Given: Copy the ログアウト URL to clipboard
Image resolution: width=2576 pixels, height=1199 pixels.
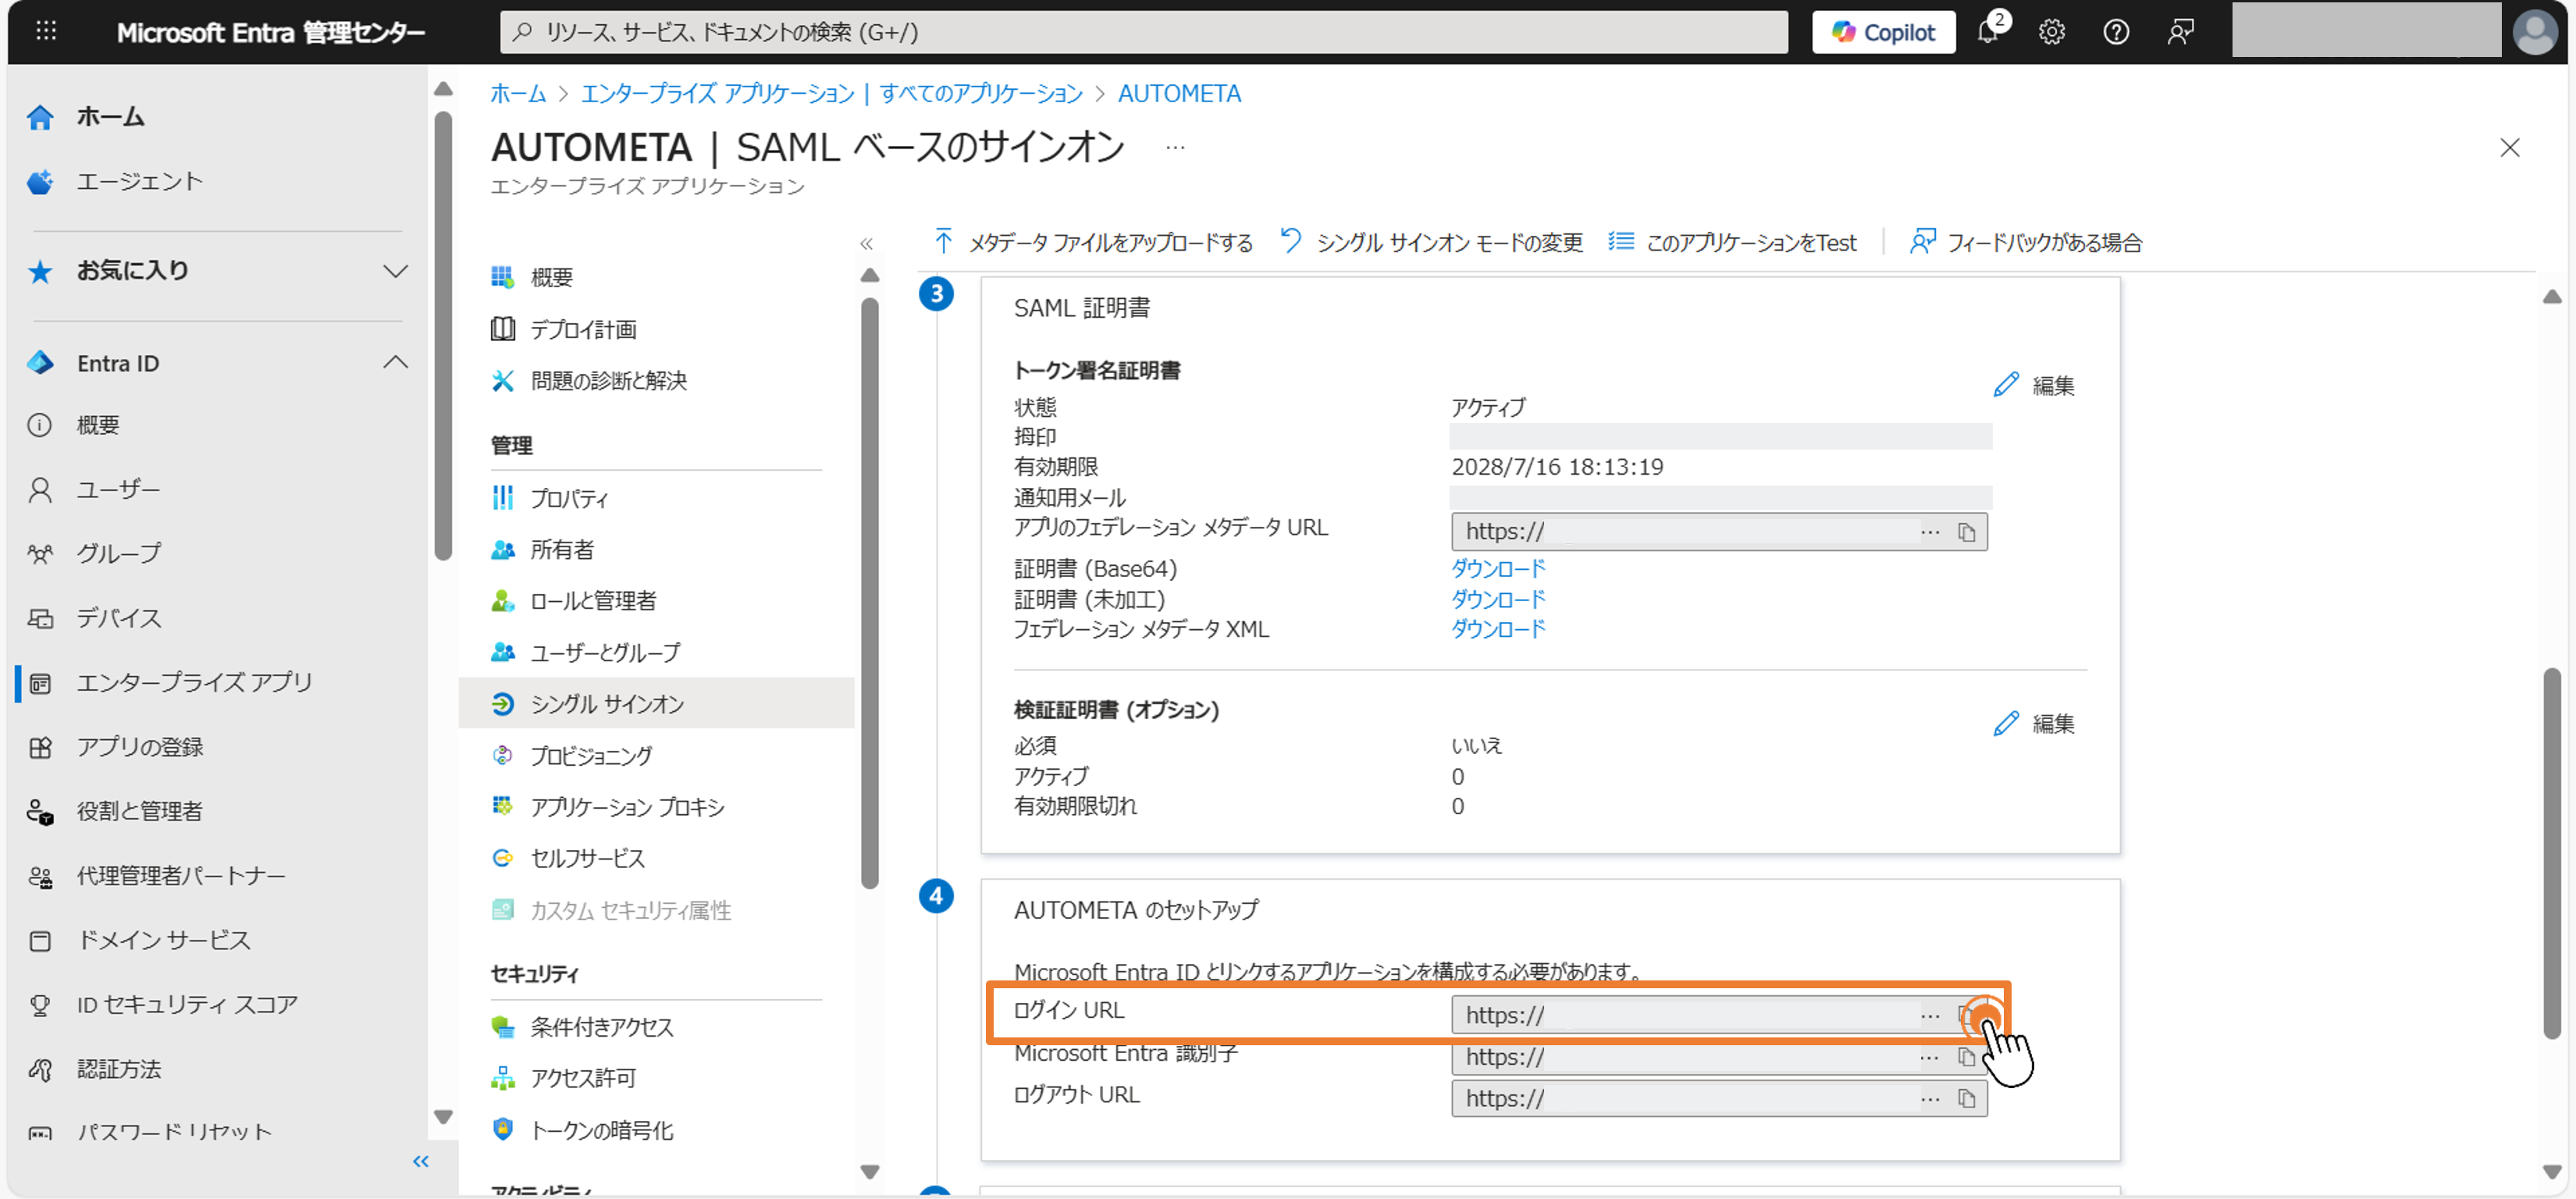Looking at the screenshot, I should [1966, 1099].
